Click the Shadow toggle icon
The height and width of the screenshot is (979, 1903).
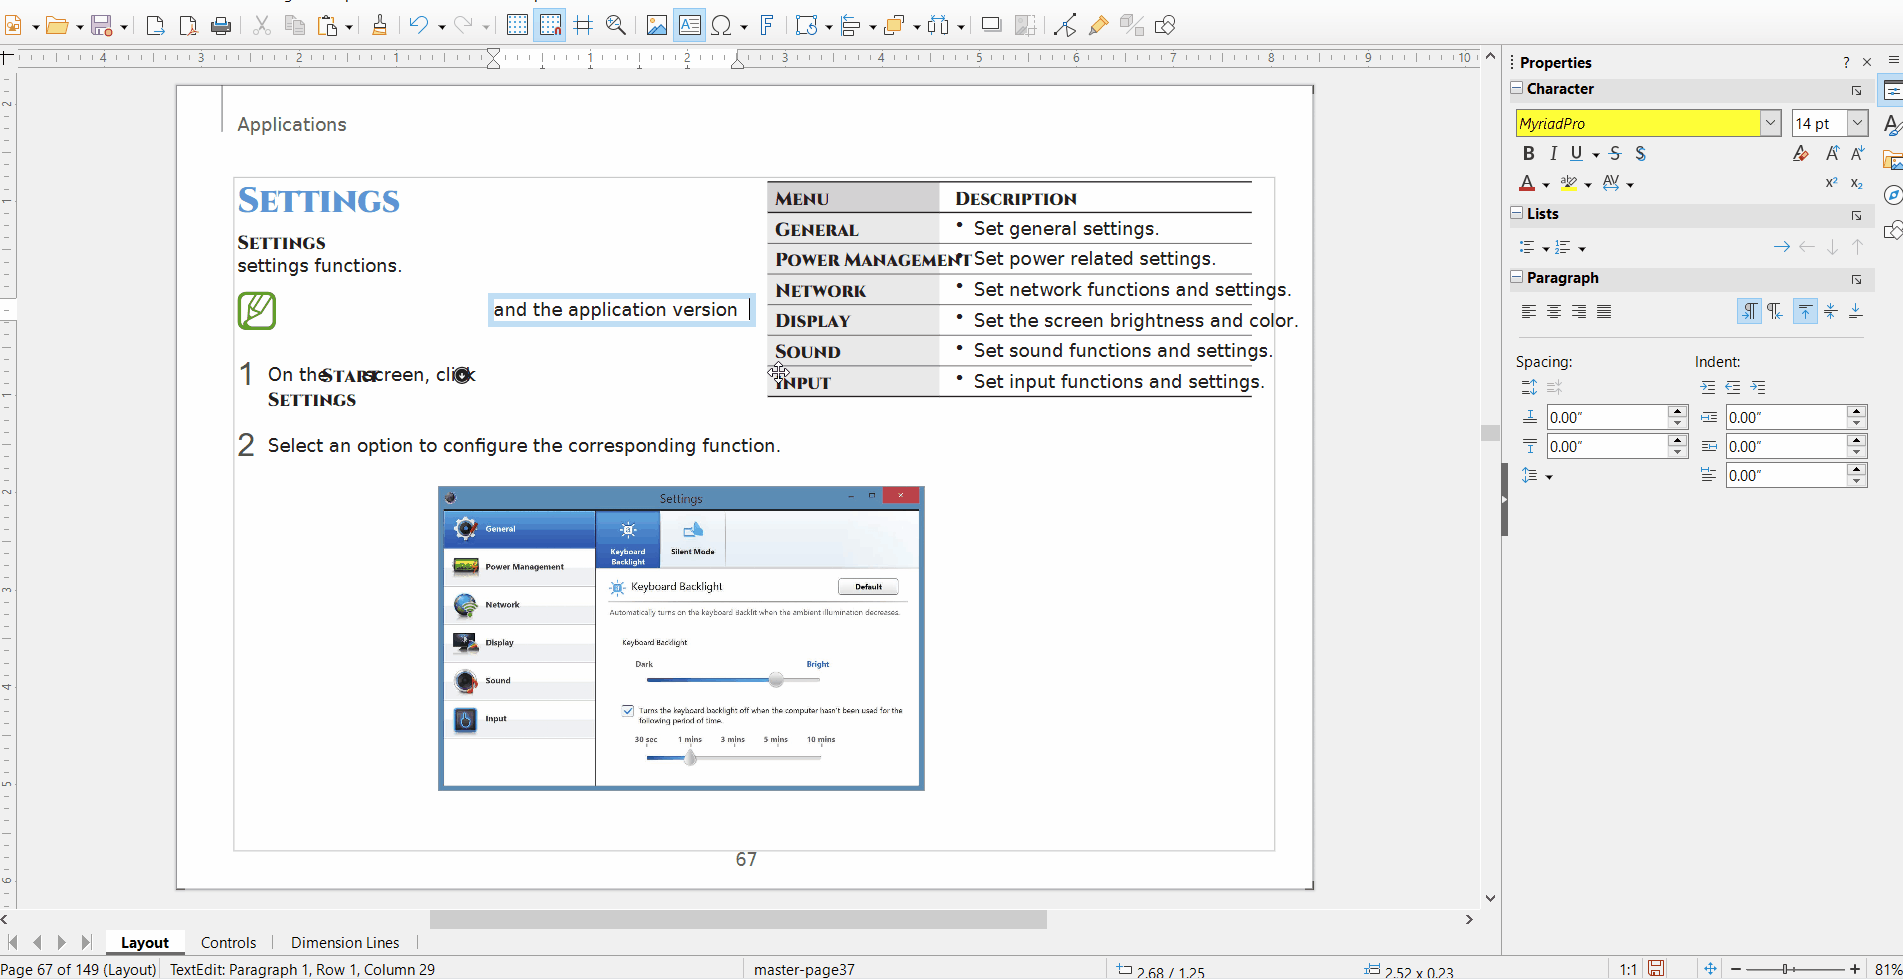coord(991,26)
